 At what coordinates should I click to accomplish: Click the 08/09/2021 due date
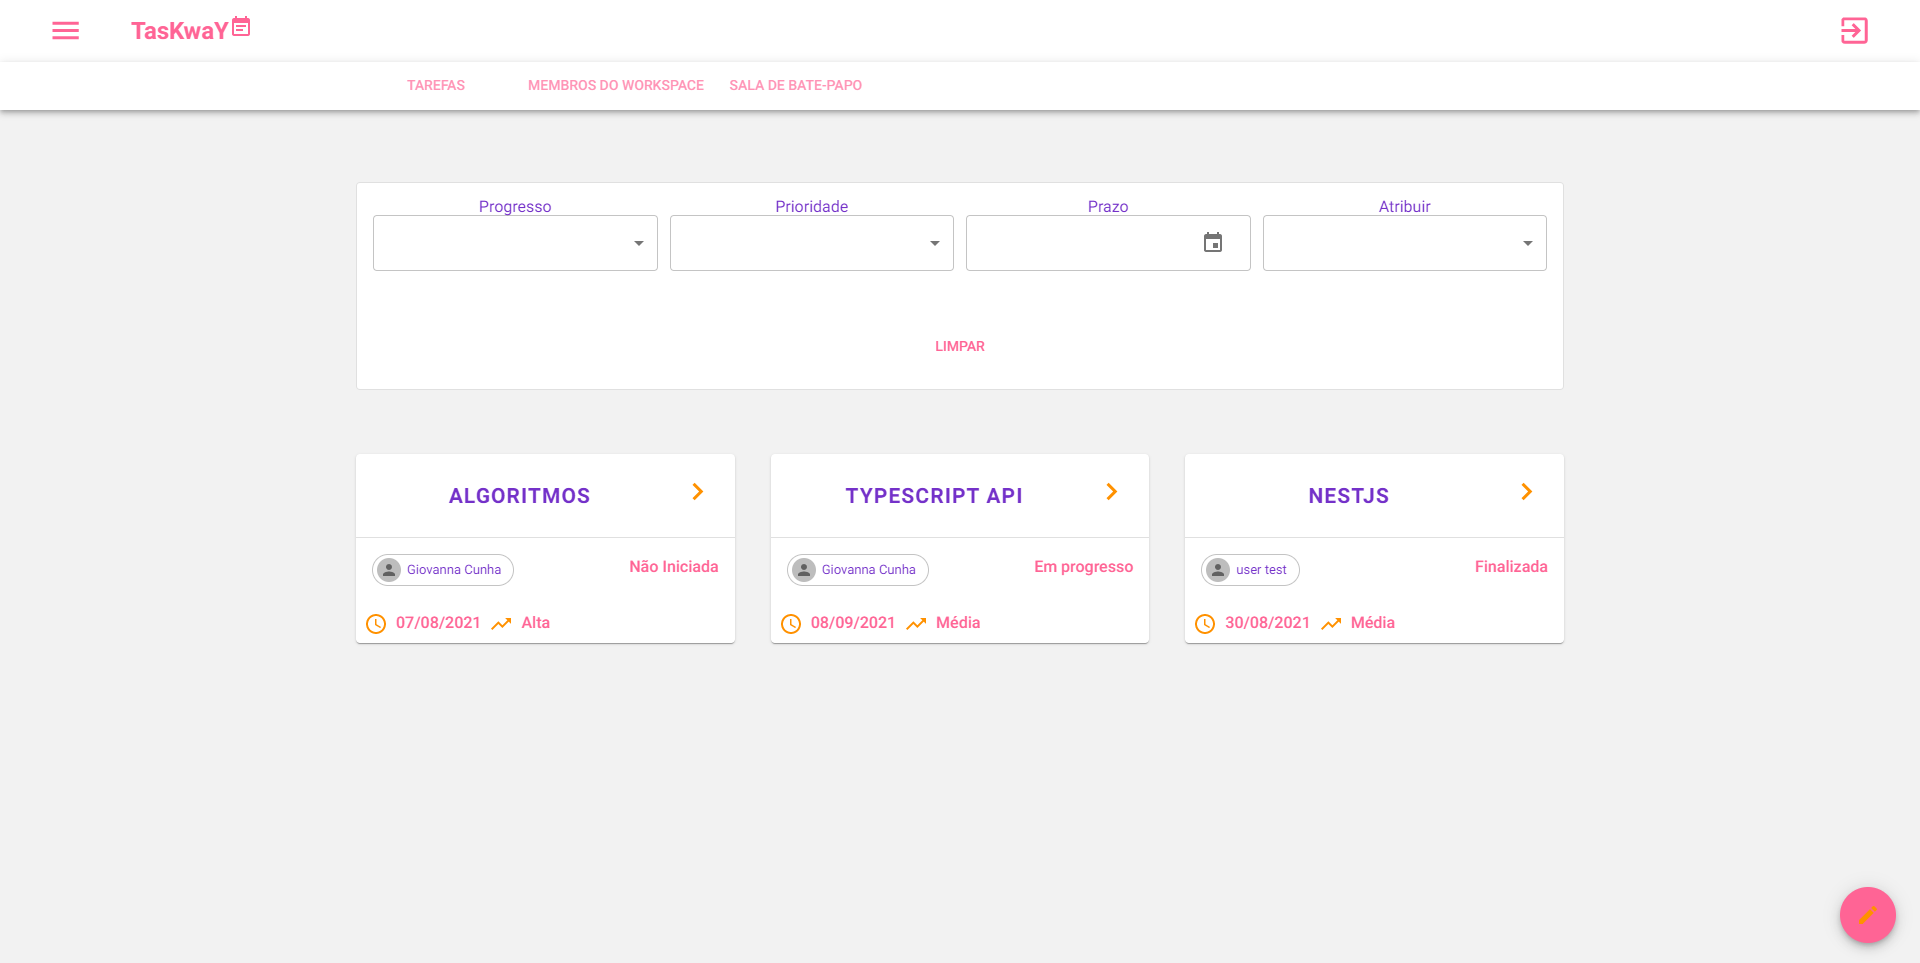[853, 623]
